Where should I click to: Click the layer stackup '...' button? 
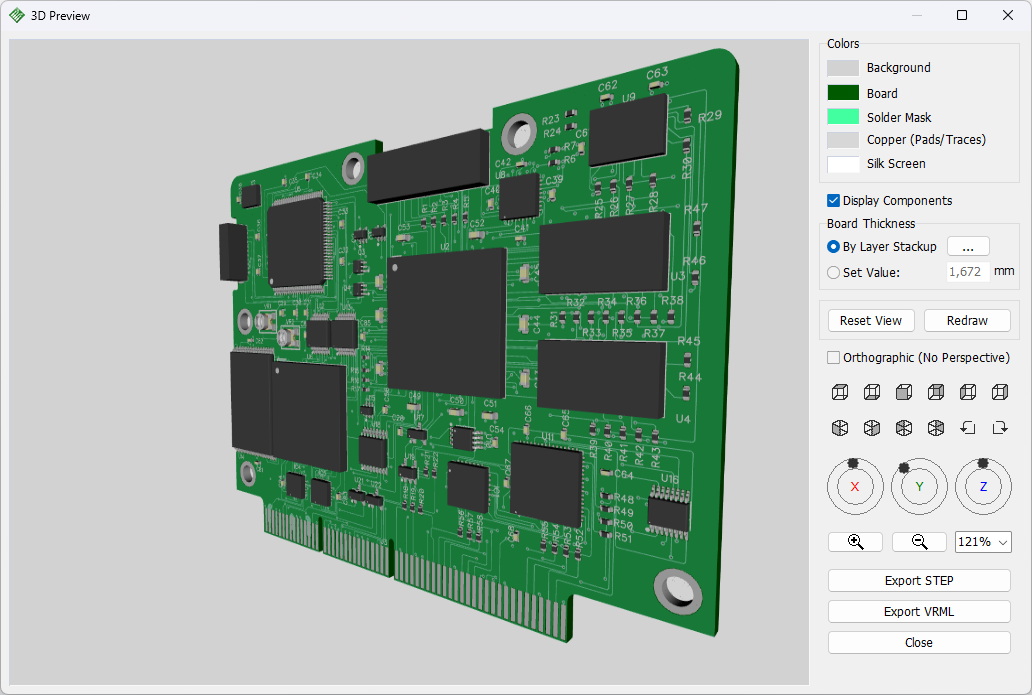[x=968, y=247]
